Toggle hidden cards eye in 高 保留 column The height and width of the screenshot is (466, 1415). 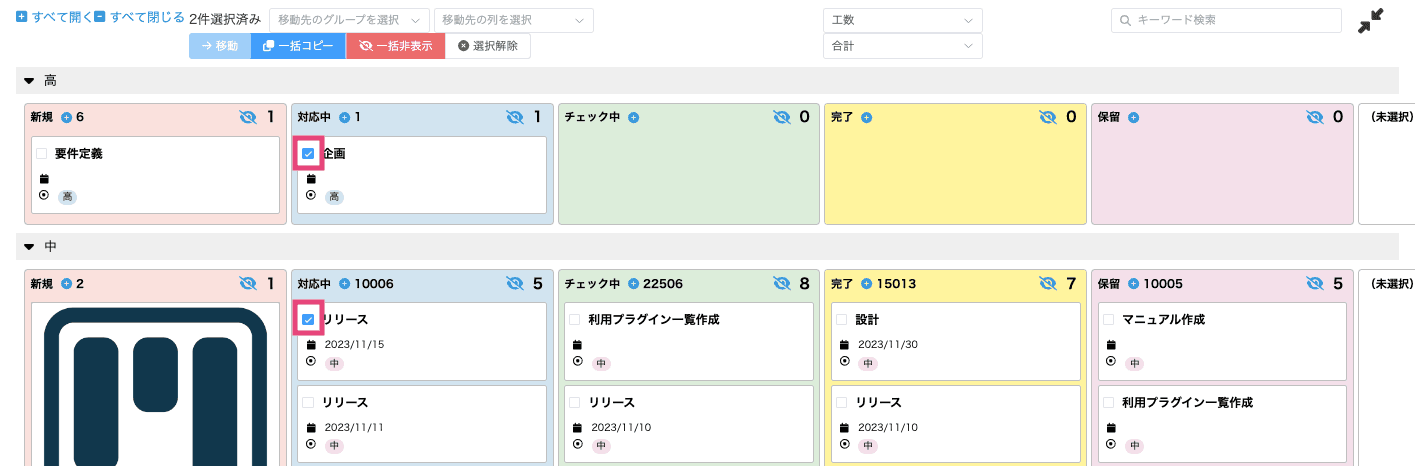1315,117
